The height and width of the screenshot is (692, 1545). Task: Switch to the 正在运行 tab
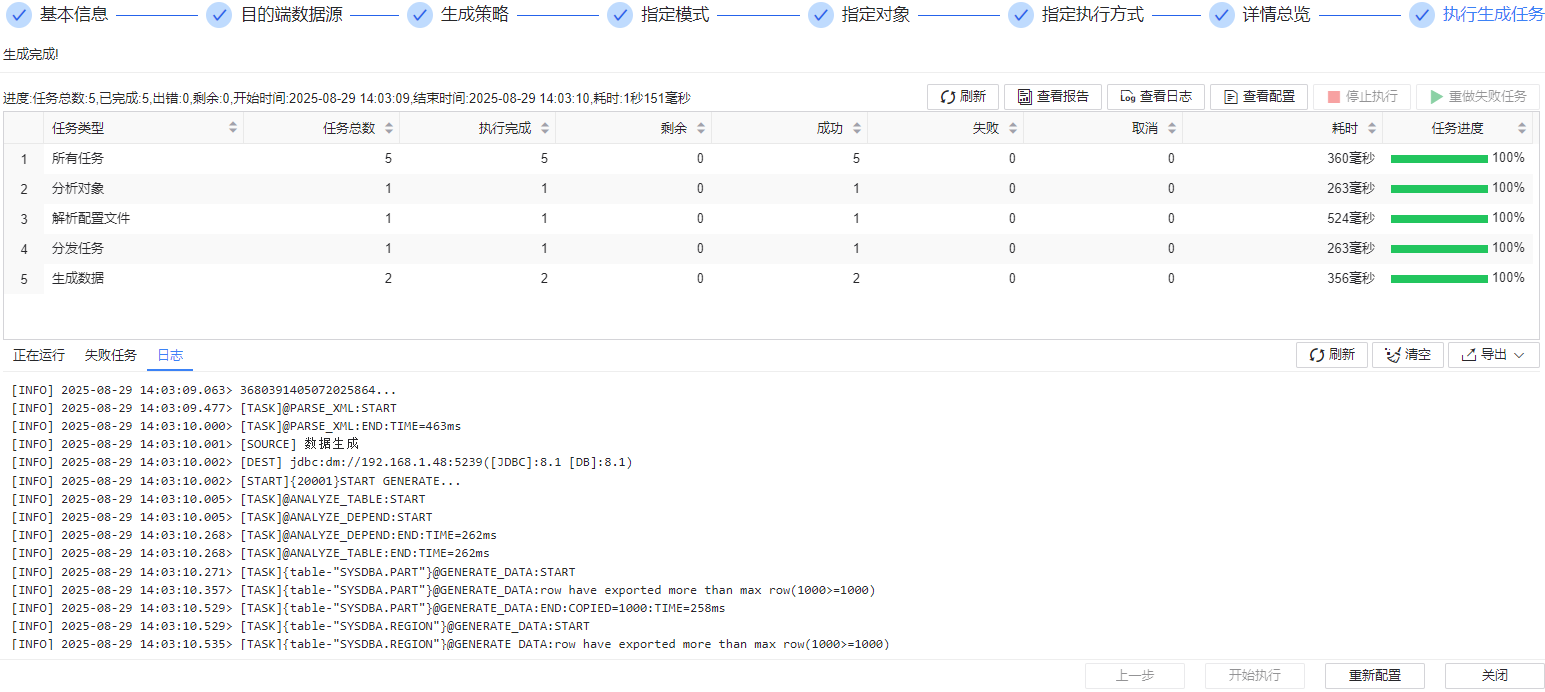click(39, 355)
